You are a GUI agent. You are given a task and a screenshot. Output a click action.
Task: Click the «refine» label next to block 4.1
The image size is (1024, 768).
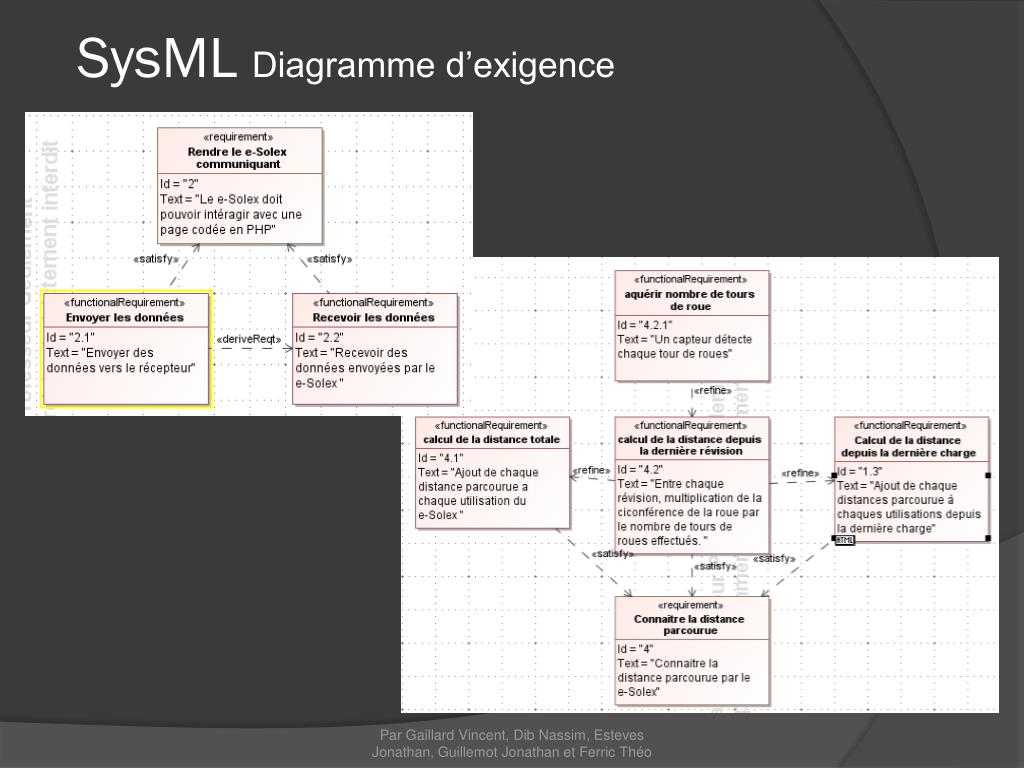pos(592,470)
